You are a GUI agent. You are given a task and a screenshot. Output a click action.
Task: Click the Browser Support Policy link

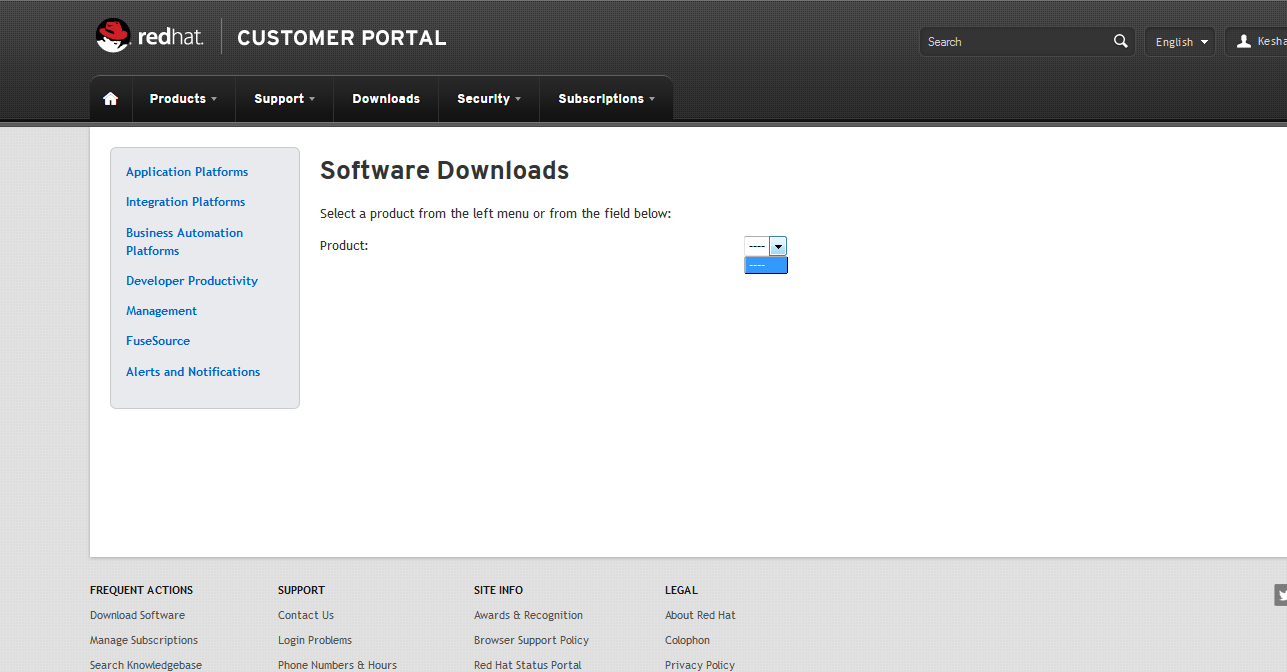tap(531, 640)
